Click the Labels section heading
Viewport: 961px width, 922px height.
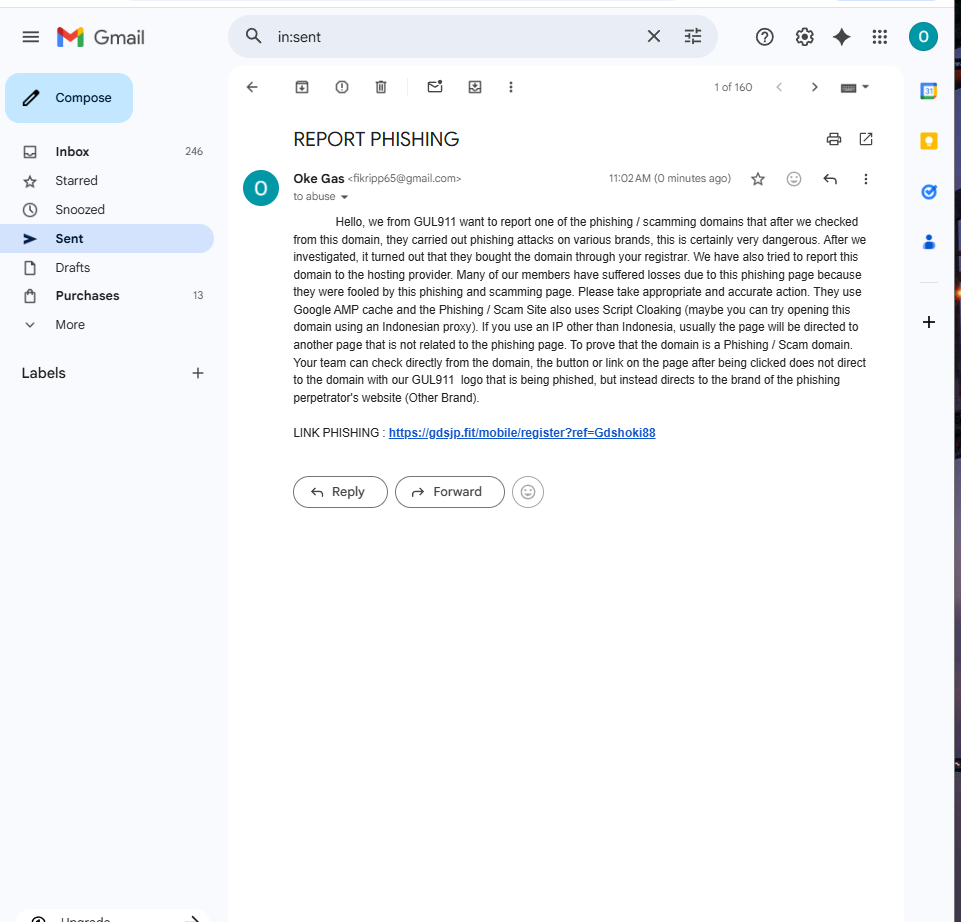pos(44,373)
